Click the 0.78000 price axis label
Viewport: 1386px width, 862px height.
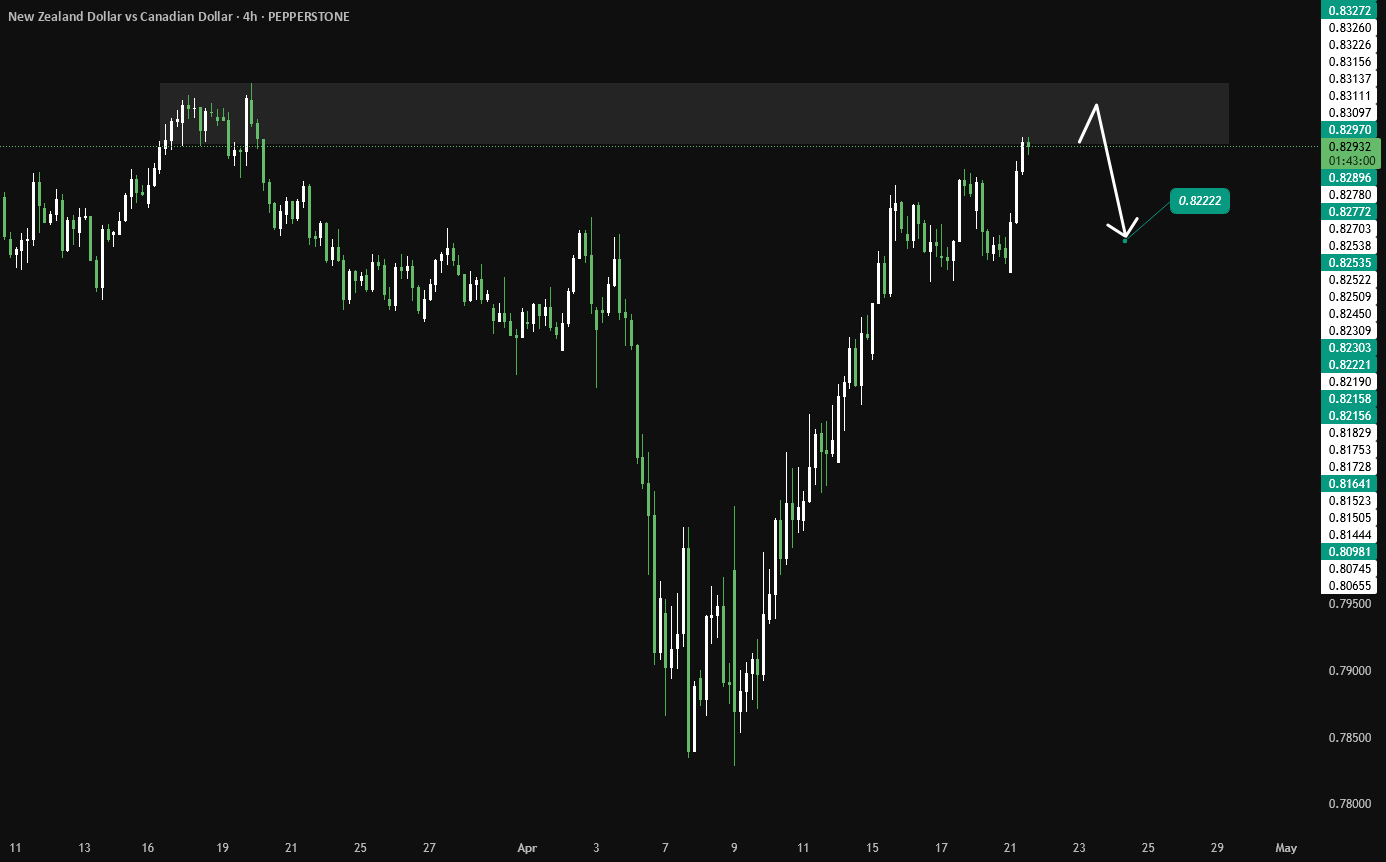coord(1349,804)
